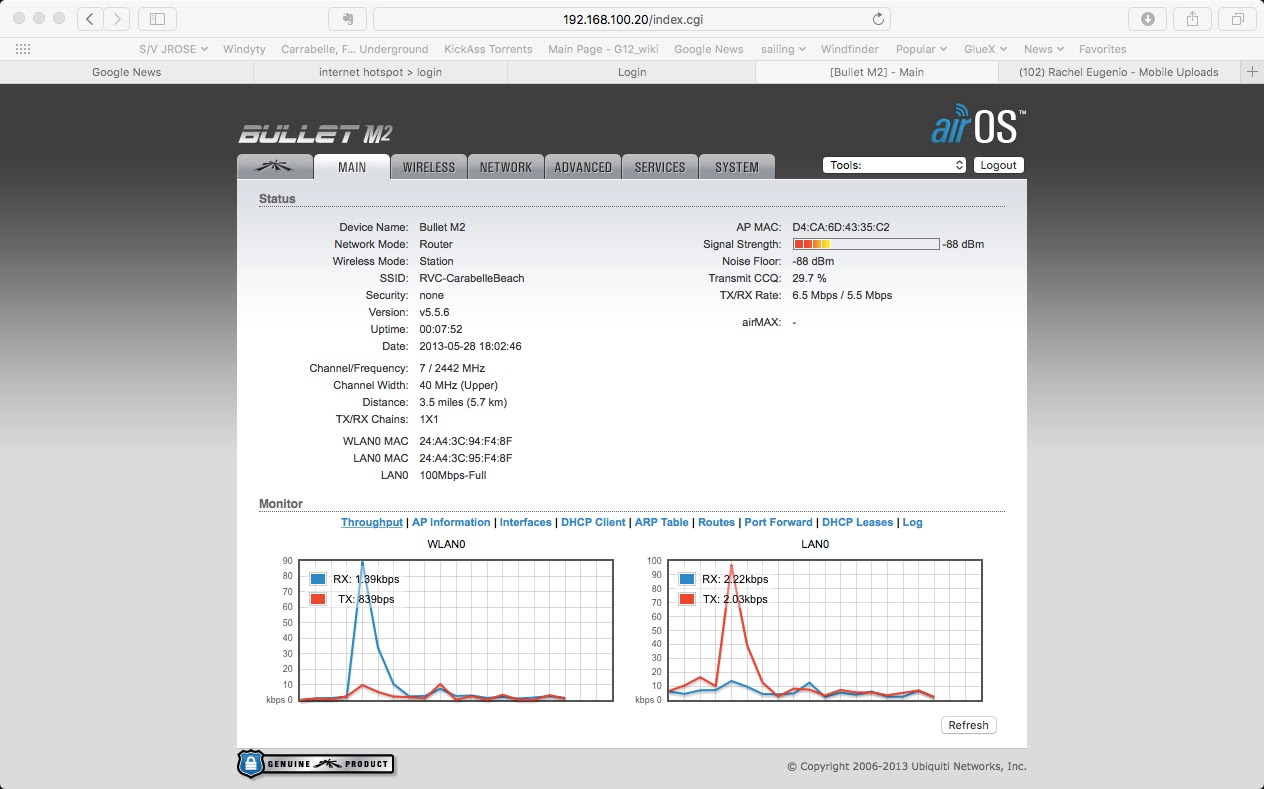1264x789 pixels.
Task: Open the DHCP Client monitor link
Action: 593,522
